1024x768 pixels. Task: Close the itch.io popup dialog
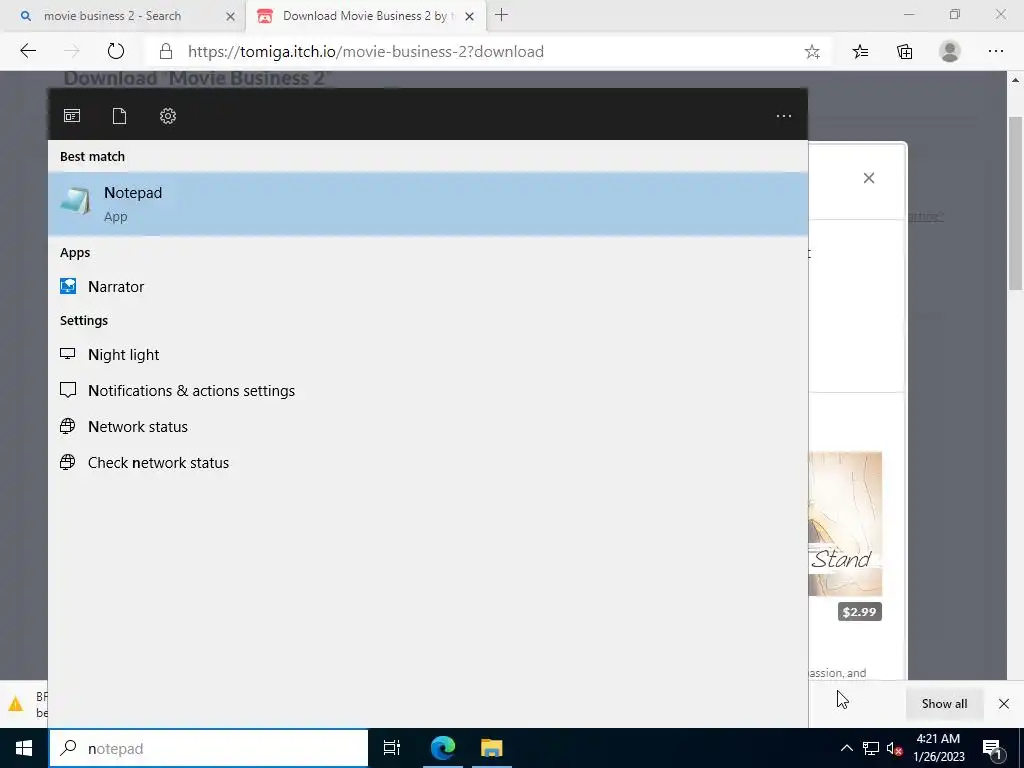coord(869,178)
